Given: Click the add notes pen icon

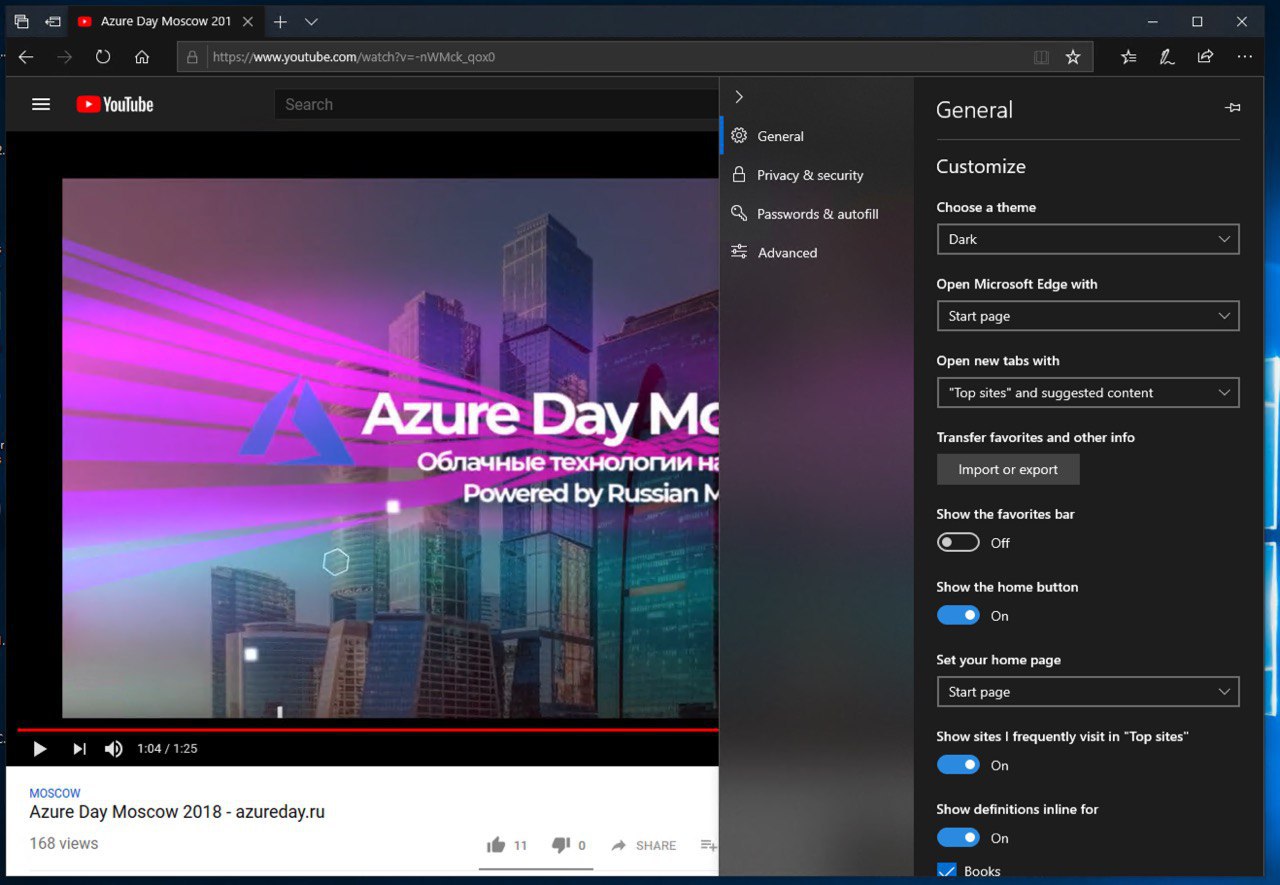Looking at the screenshot, I should click(x=1167, y=57).
